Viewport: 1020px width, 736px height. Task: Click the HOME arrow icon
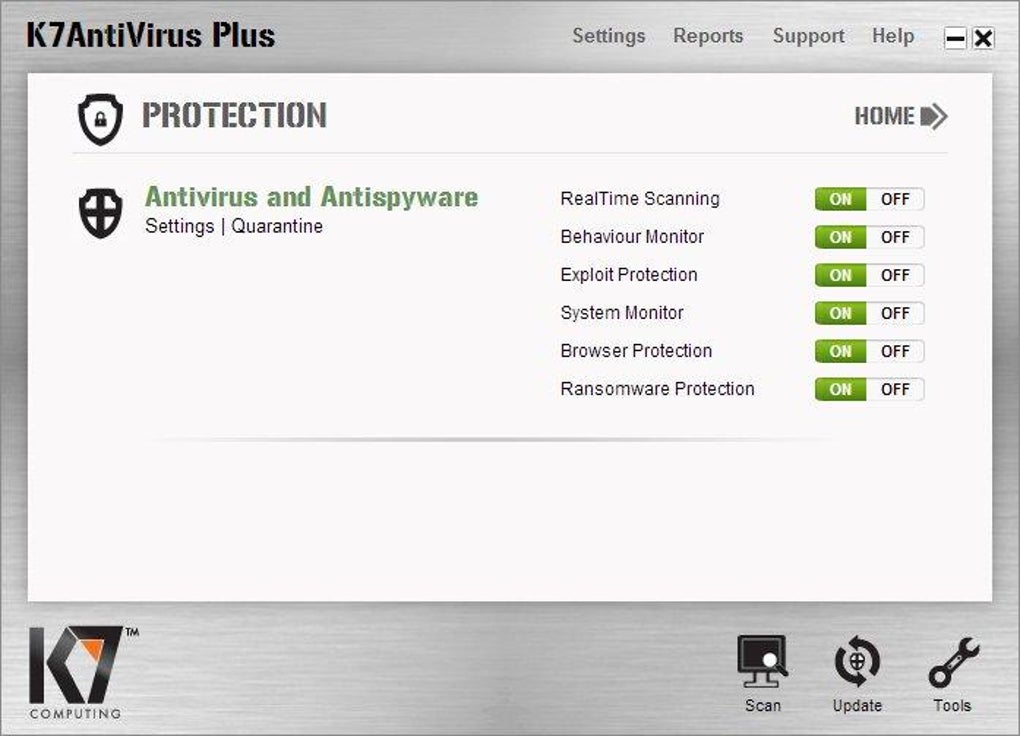pyautogui.click(x=934, y=116)
